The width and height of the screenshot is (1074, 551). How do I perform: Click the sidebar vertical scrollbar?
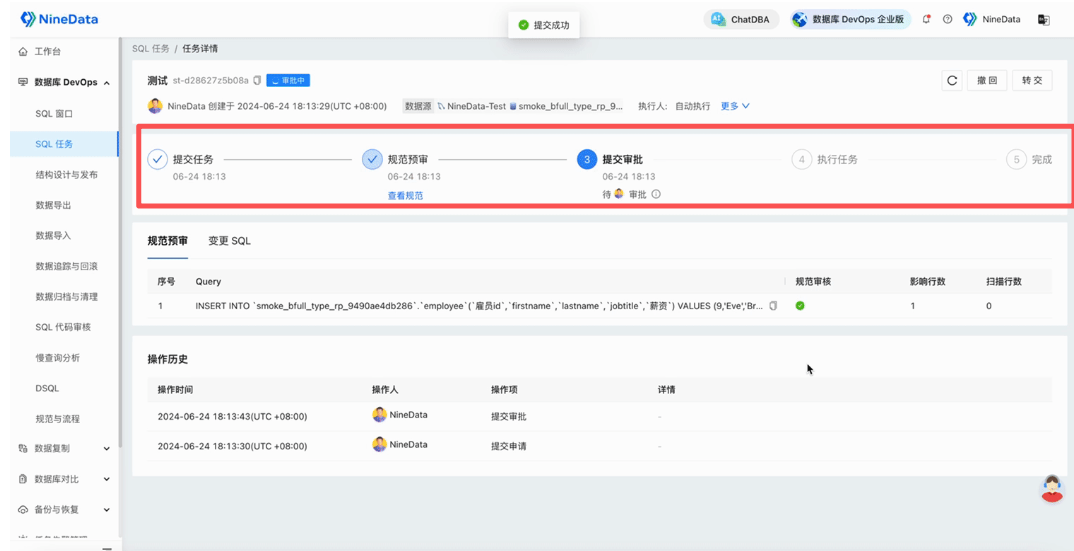(x=121, y=240)
